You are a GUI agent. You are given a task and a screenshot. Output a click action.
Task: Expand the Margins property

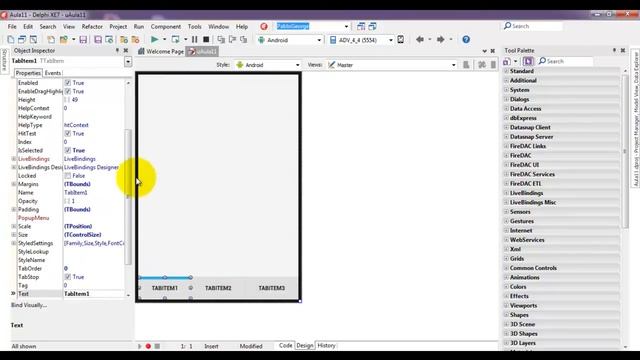pyautogui.click(x=14, y=184)
